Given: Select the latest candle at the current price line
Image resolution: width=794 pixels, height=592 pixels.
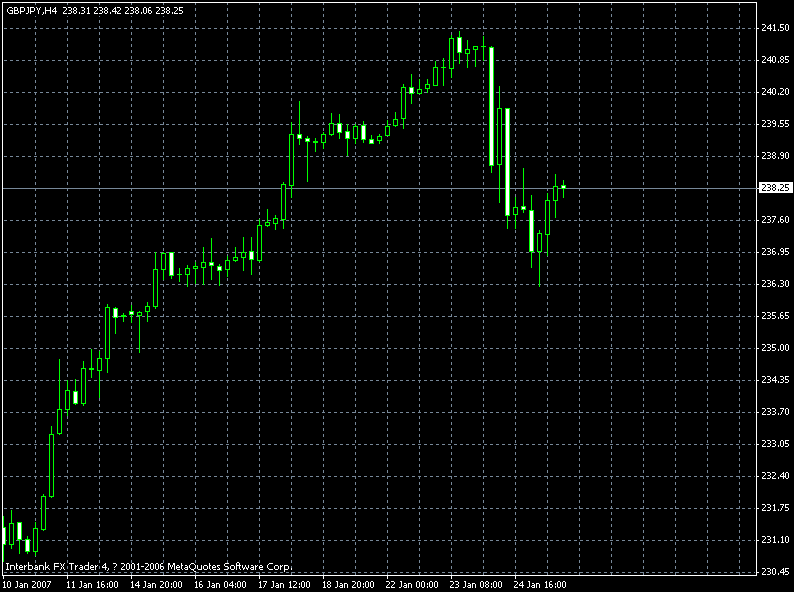Looking at the screenshot, I should coord(564,188).
